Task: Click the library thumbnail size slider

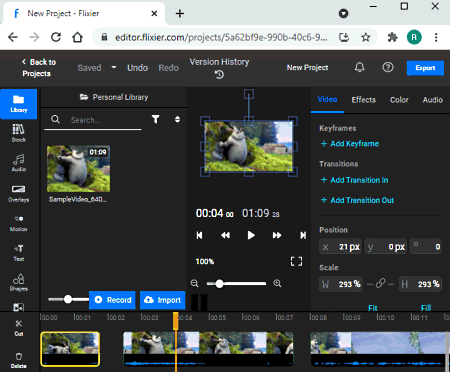Action: click(68, 299)
